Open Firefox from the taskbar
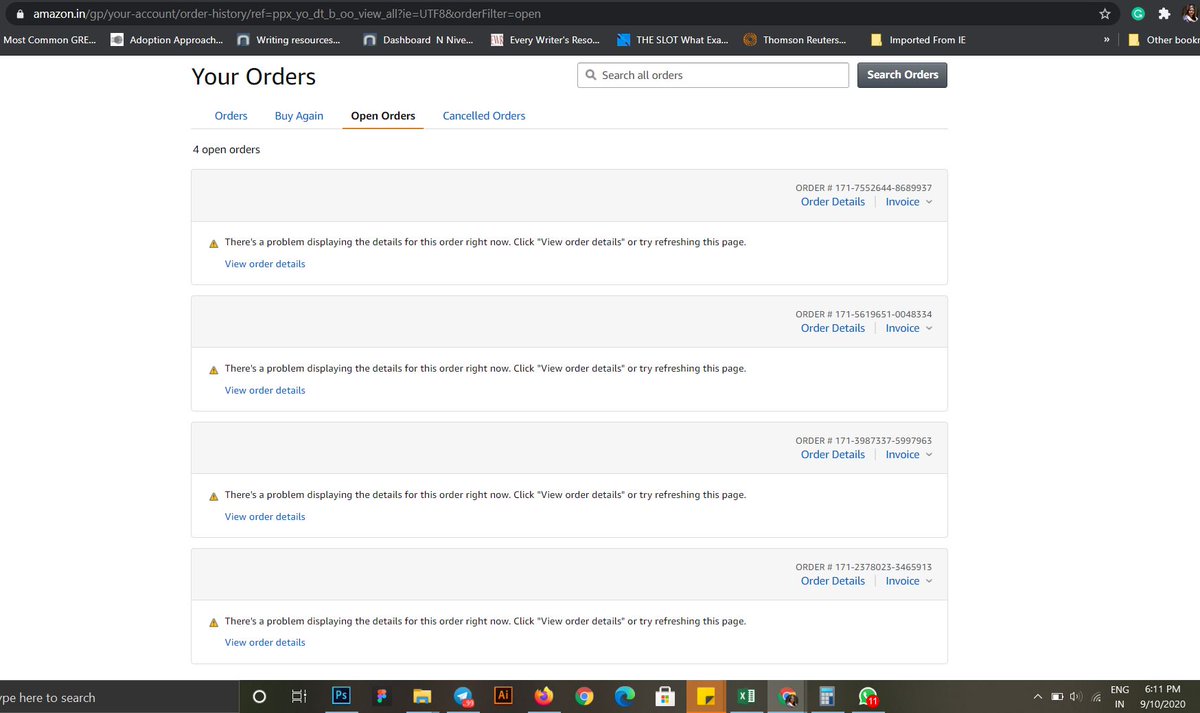 pos(544,697)
